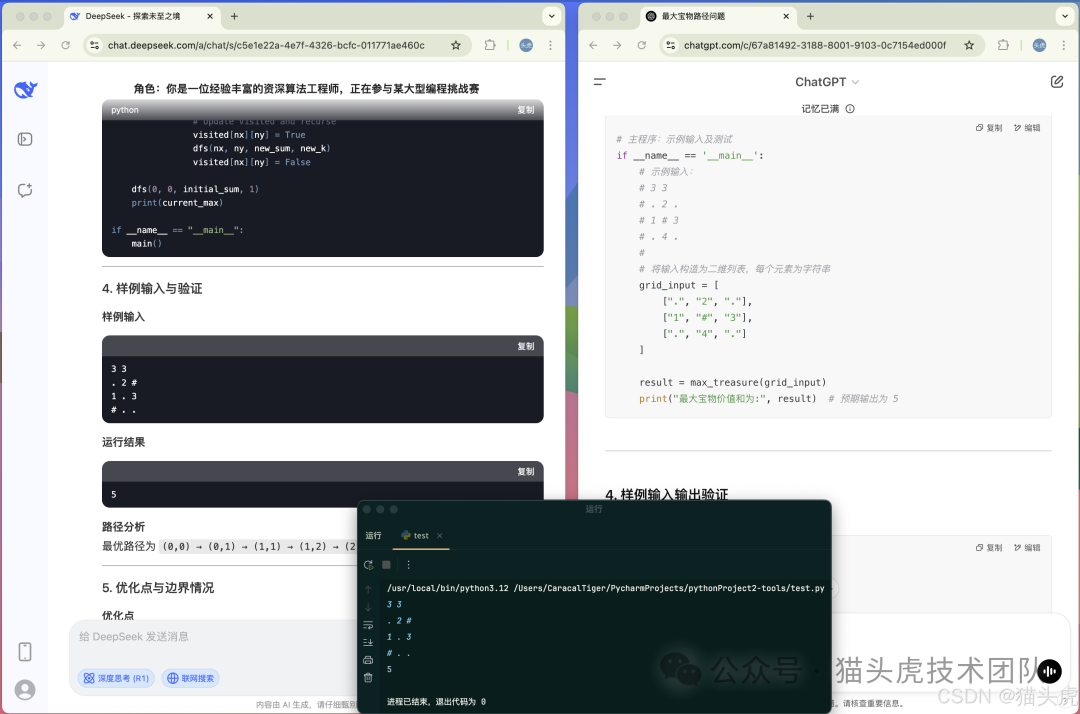Copy the python code block in DeepSeek

[526, 110]
